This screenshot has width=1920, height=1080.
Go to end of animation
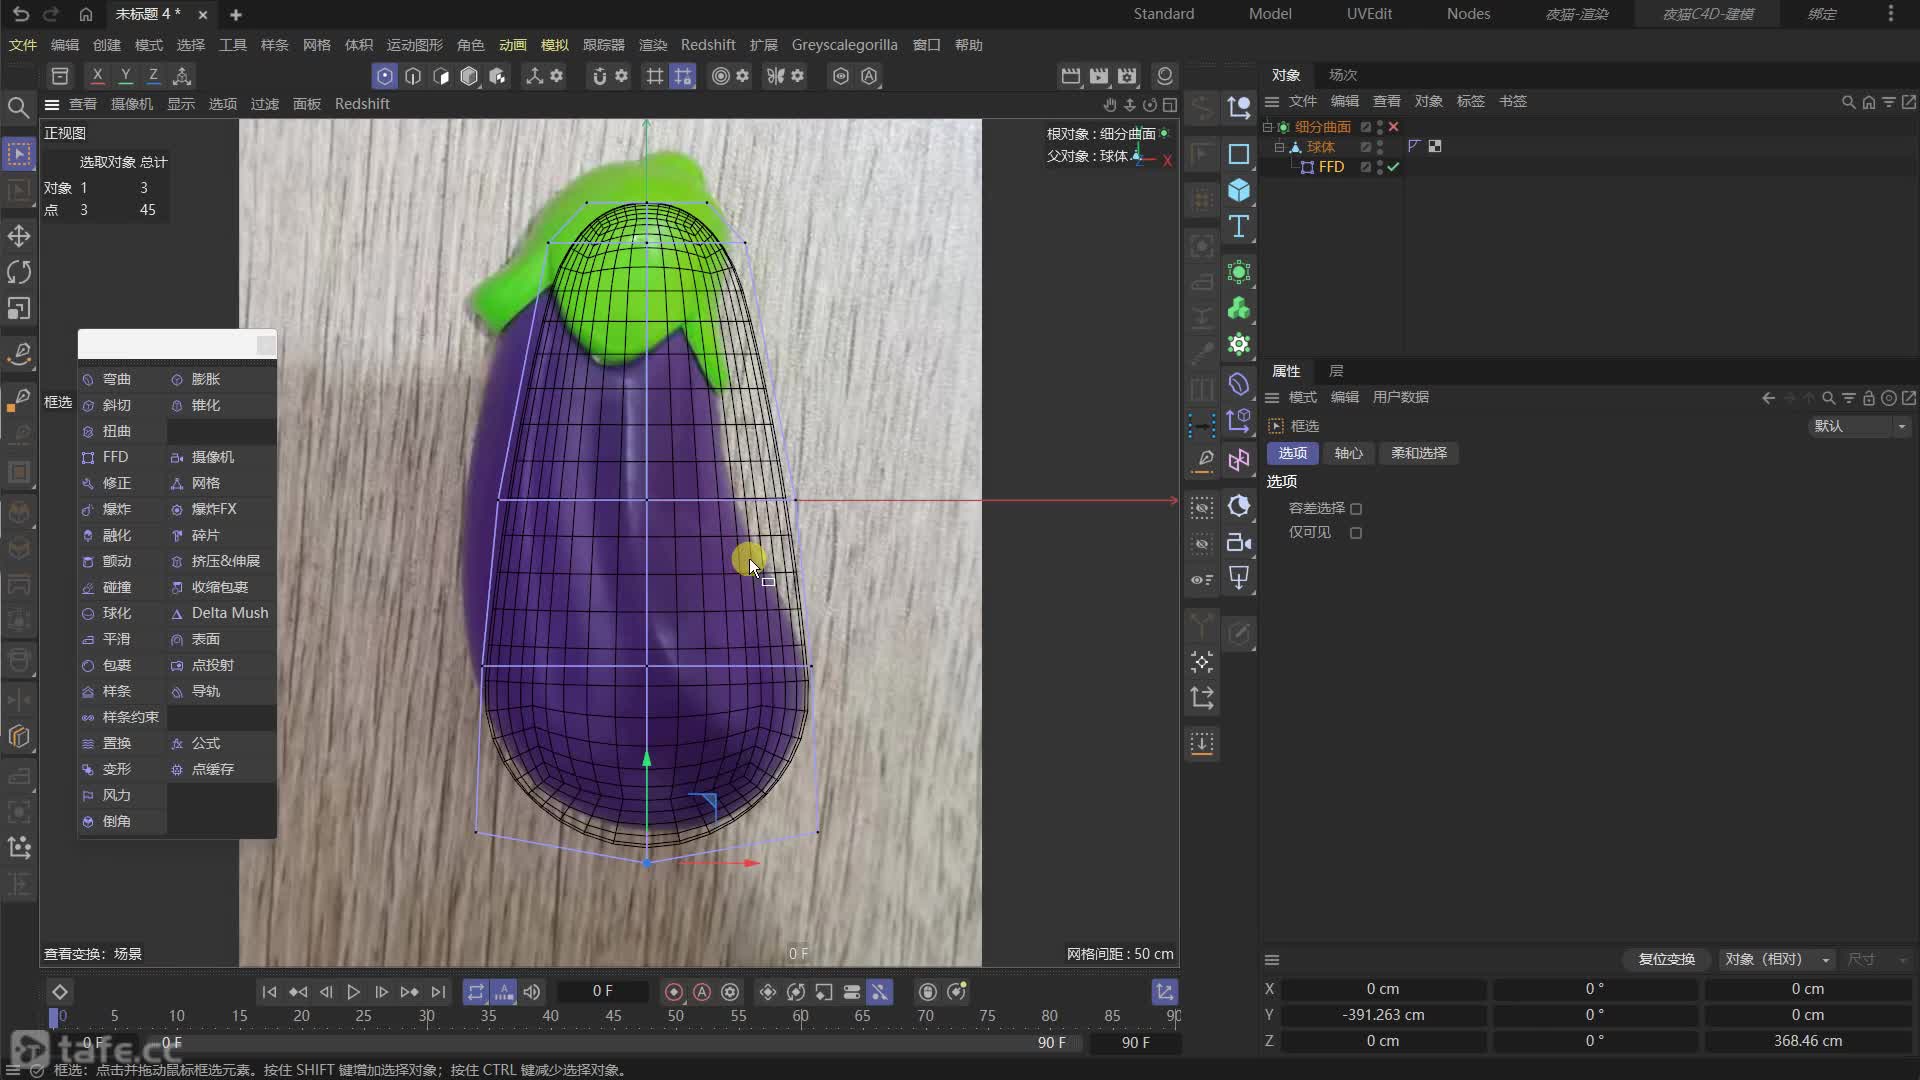(438, 992)
